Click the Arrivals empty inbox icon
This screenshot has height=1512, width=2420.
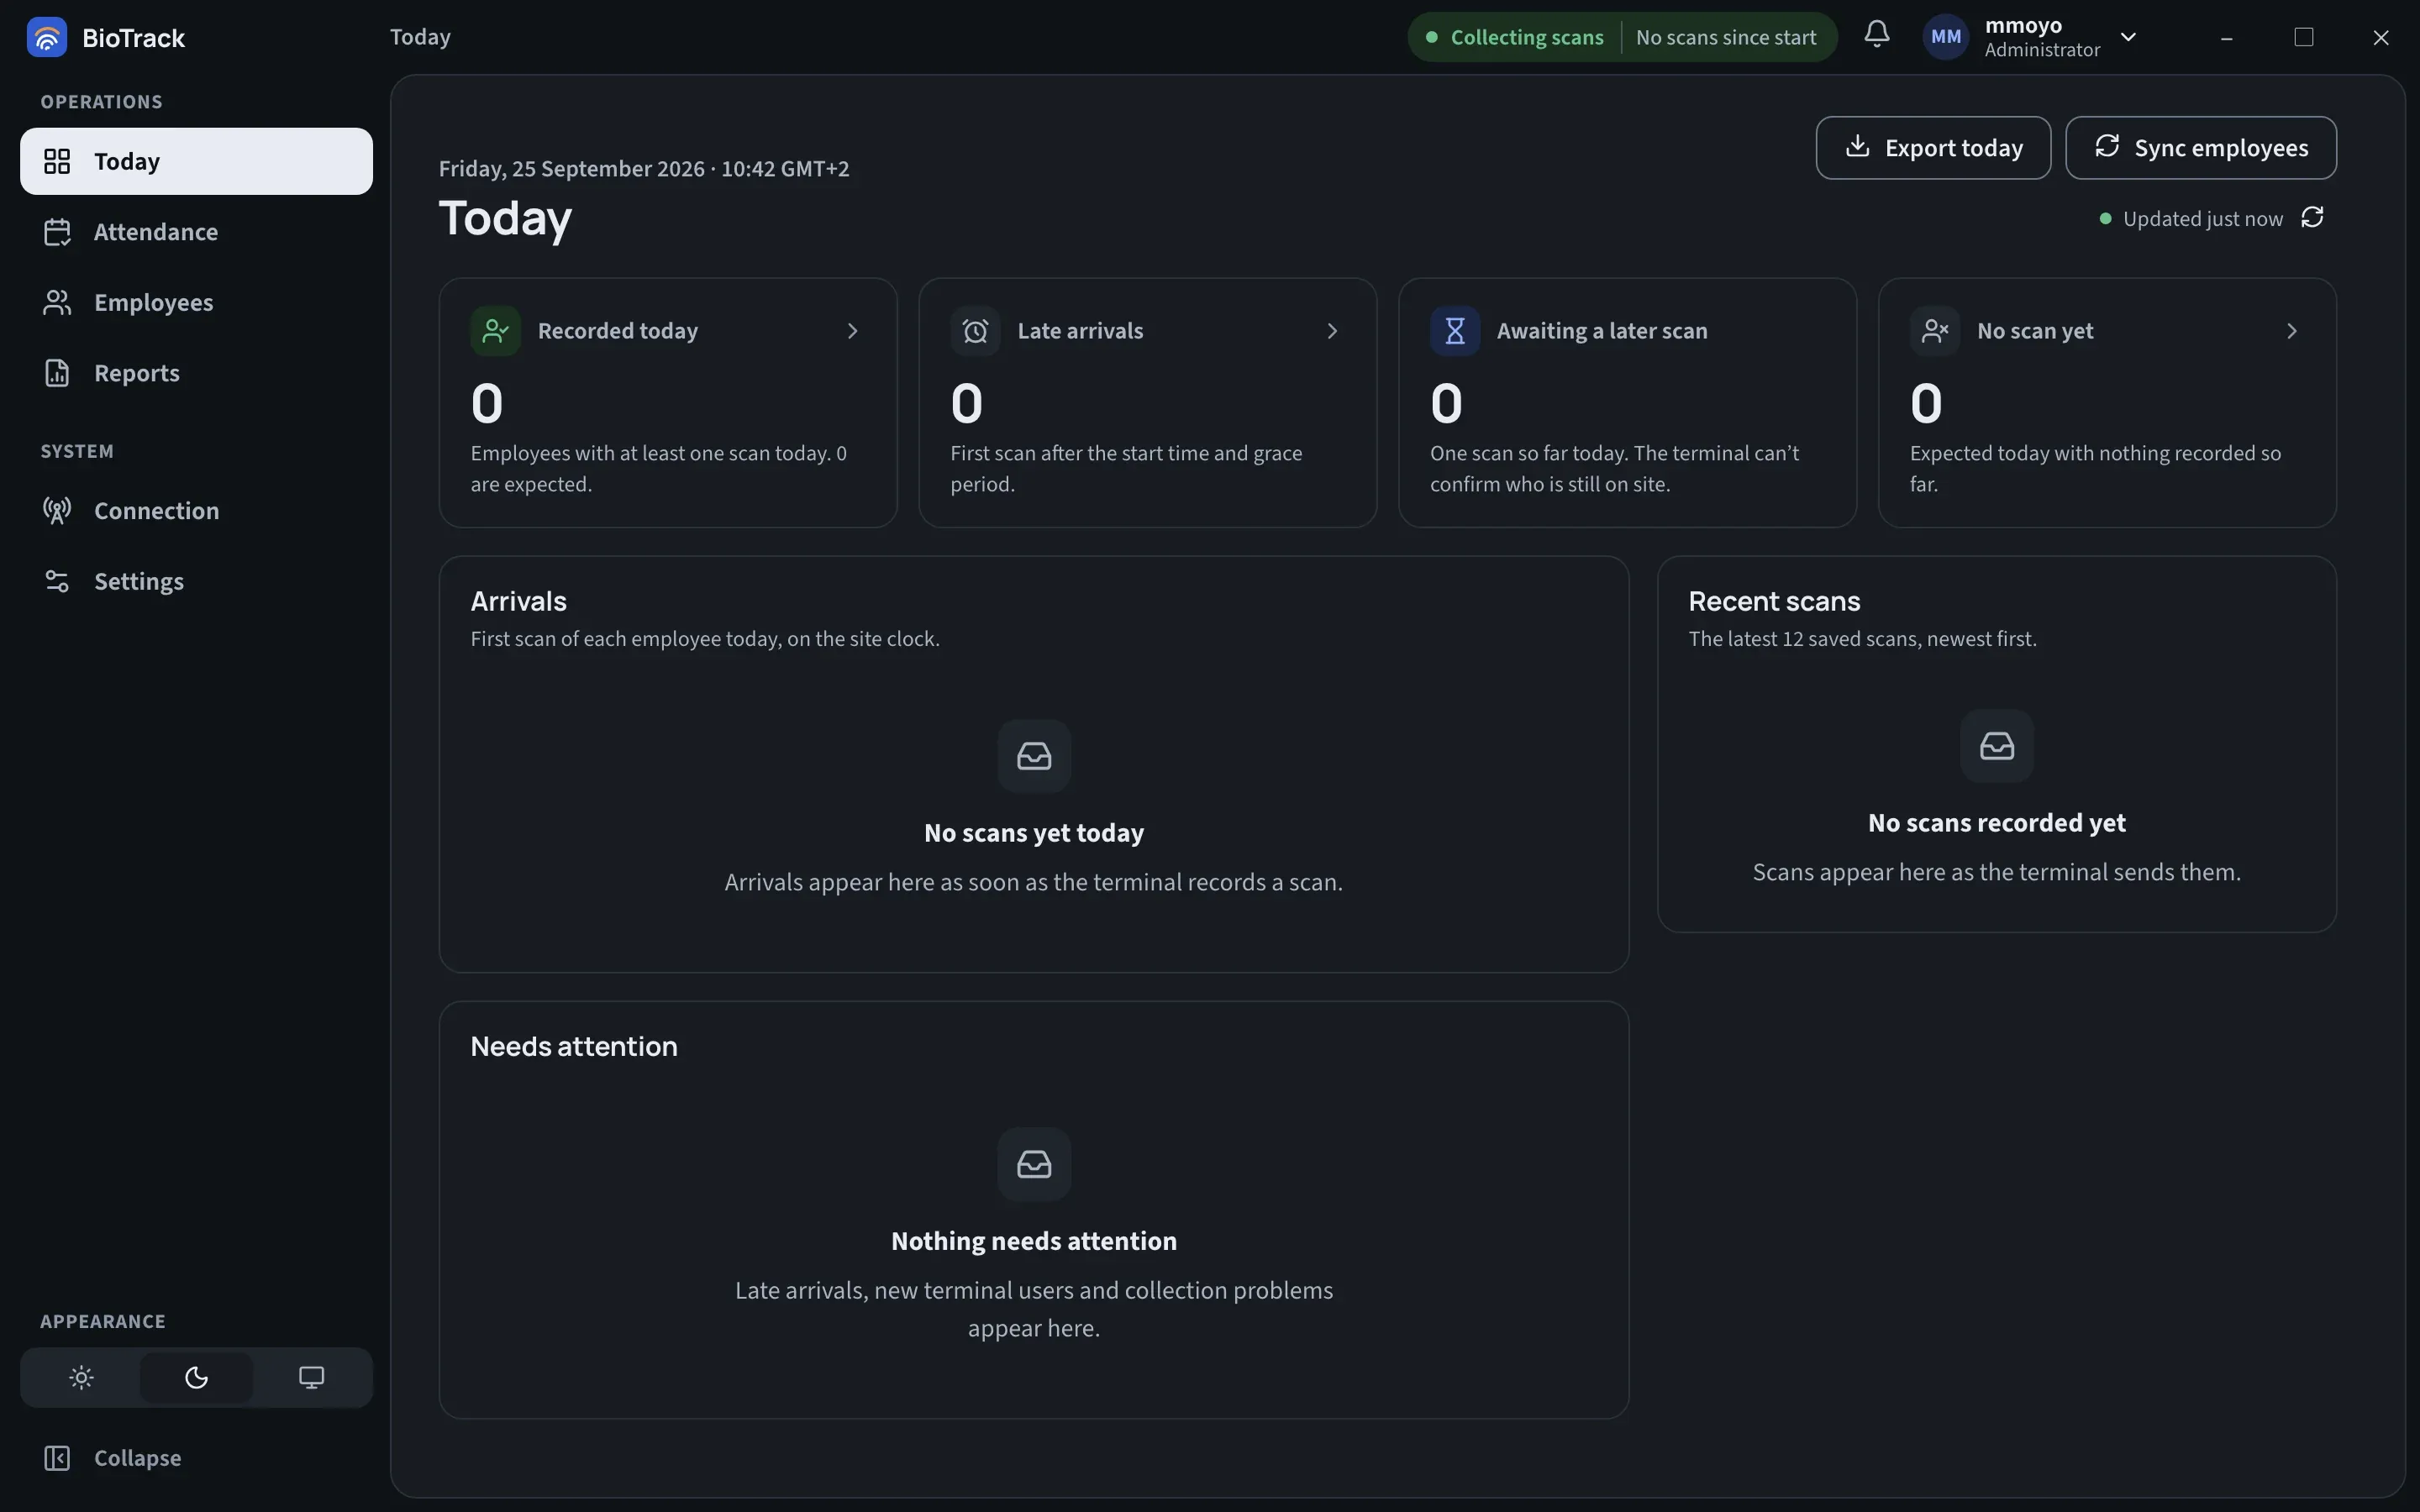(x=1034, y=756)
